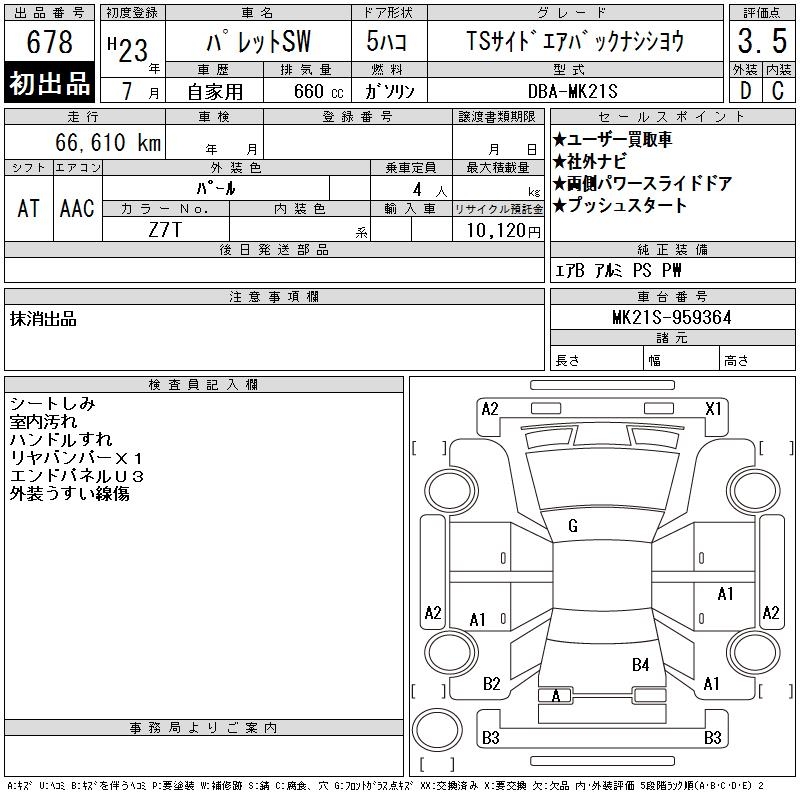Viewport: 800px width, 800px height.
Task: Click interior grade C cell
Action: click(x=777, y=89)
